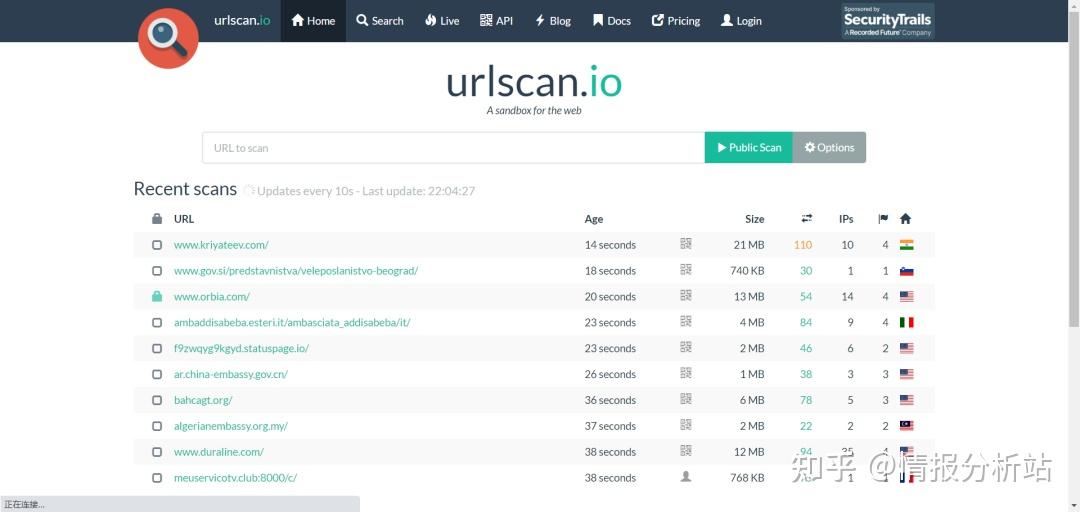Screen dimensions: 1080x512
Task: Click user icon in meuservicotv.club row
Action: pos(685,476)
